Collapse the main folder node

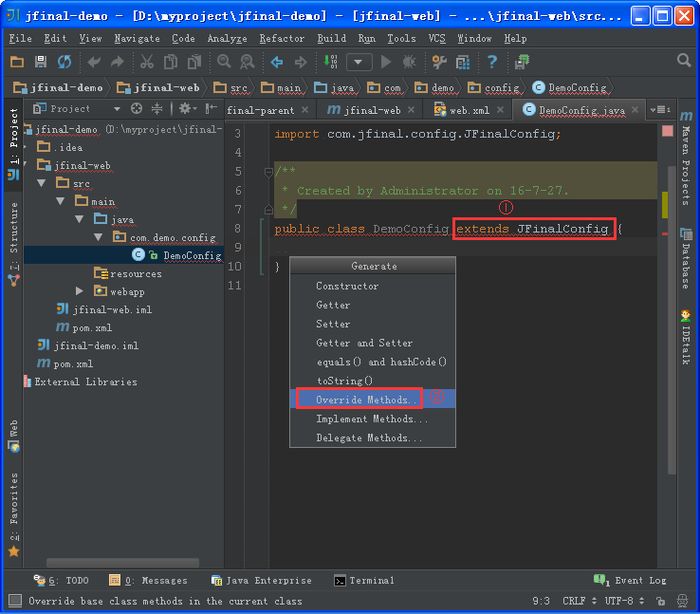point(60,201)
